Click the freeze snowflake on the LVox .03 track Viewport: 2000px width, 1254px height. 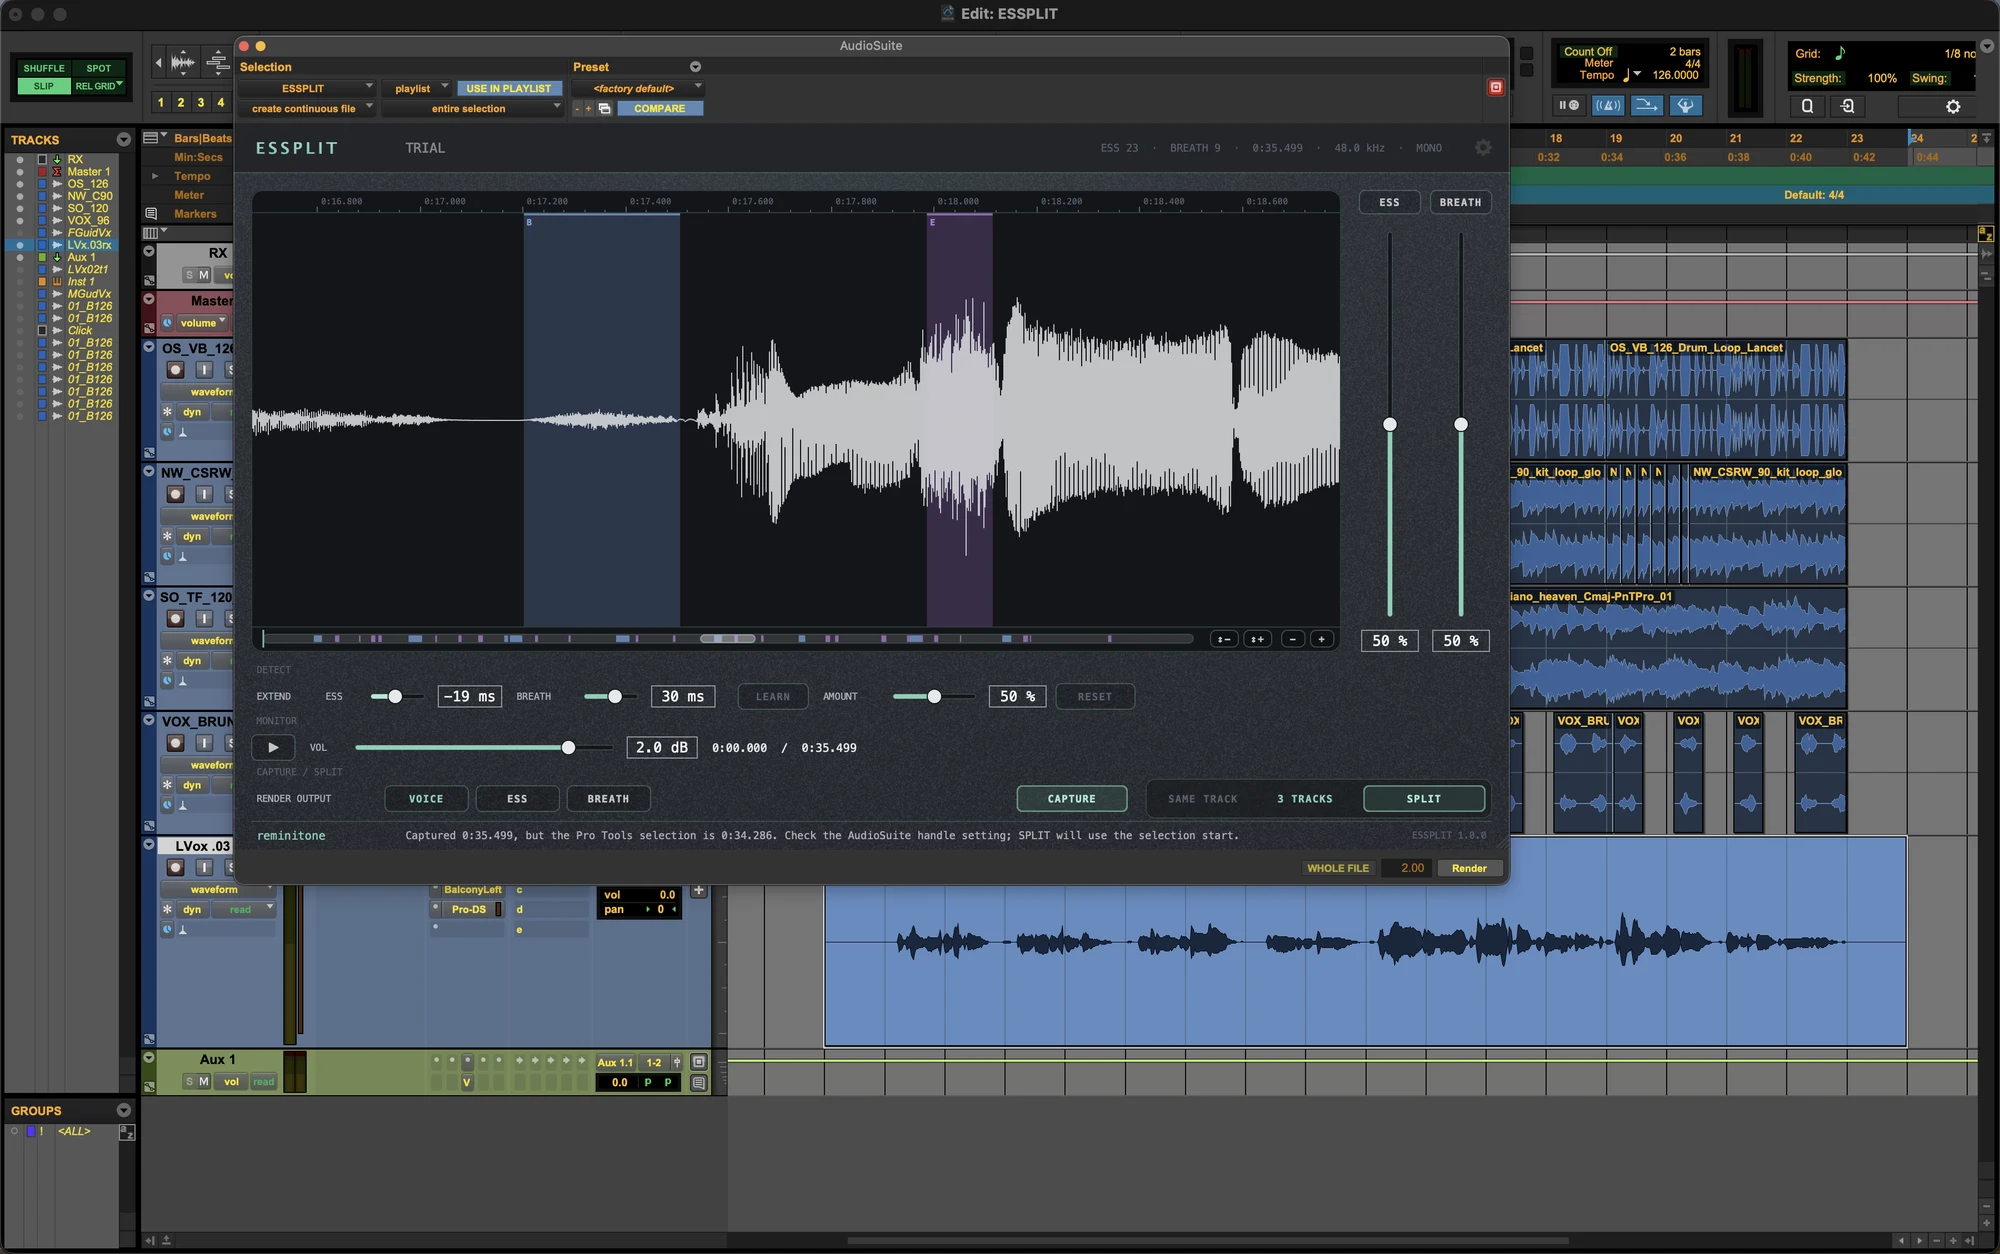point(168,910)
